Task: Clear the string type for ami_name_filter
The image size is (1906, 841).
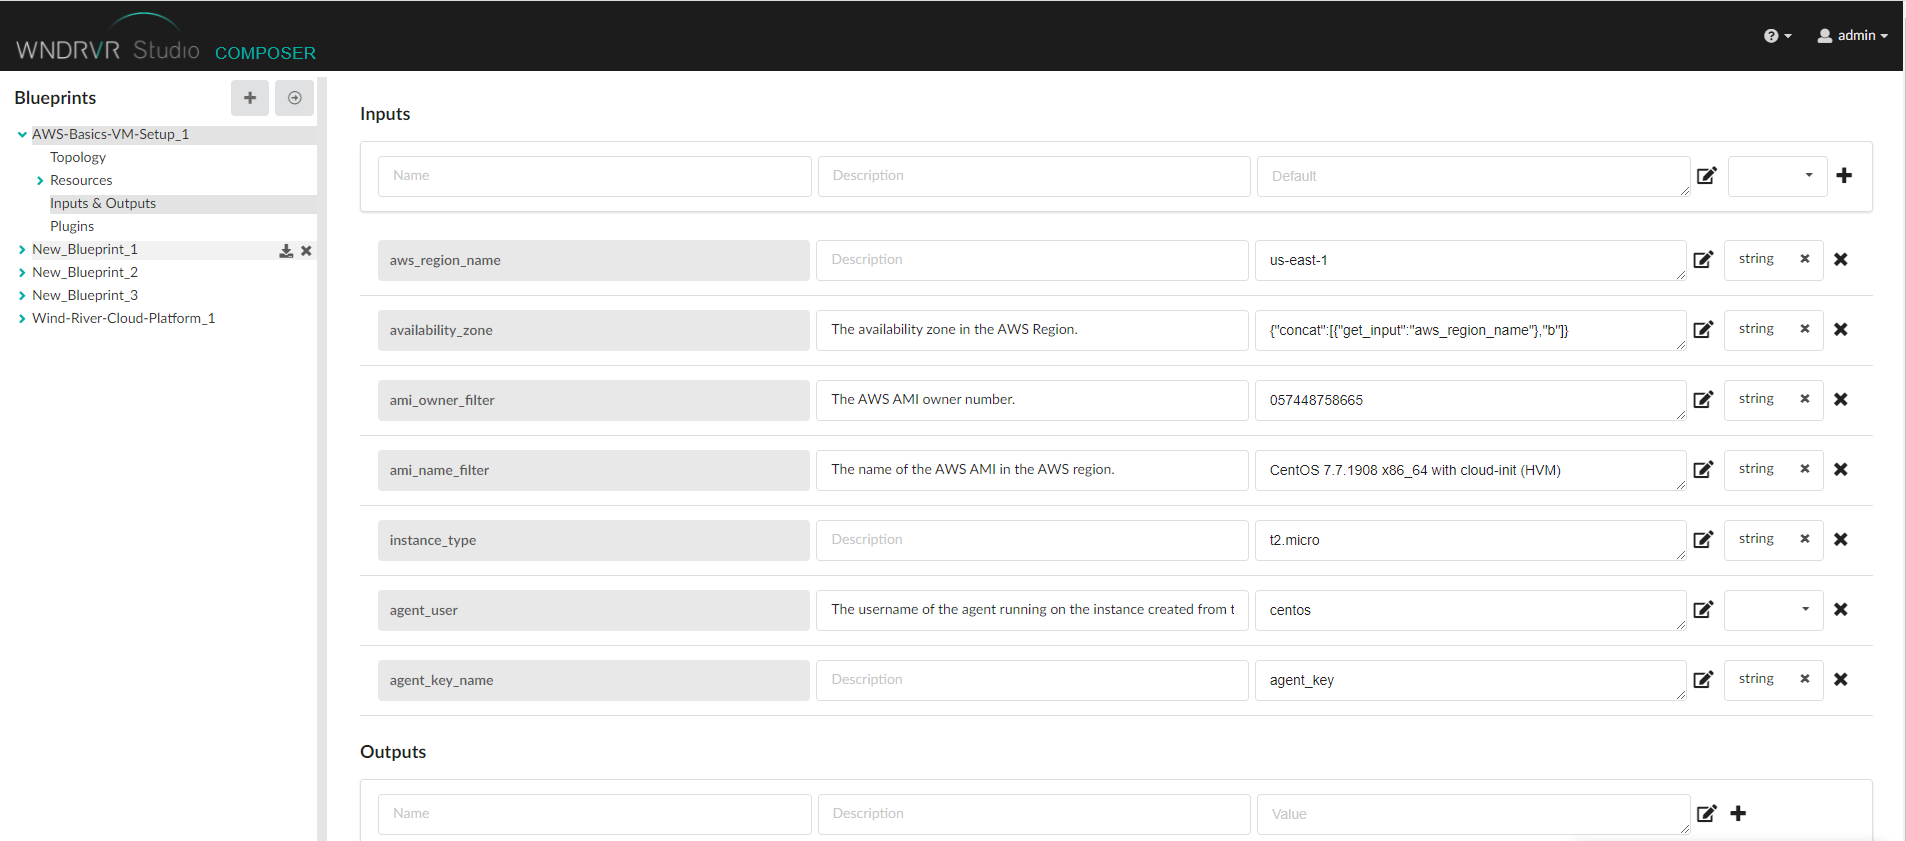Action: coord(1805,469)
